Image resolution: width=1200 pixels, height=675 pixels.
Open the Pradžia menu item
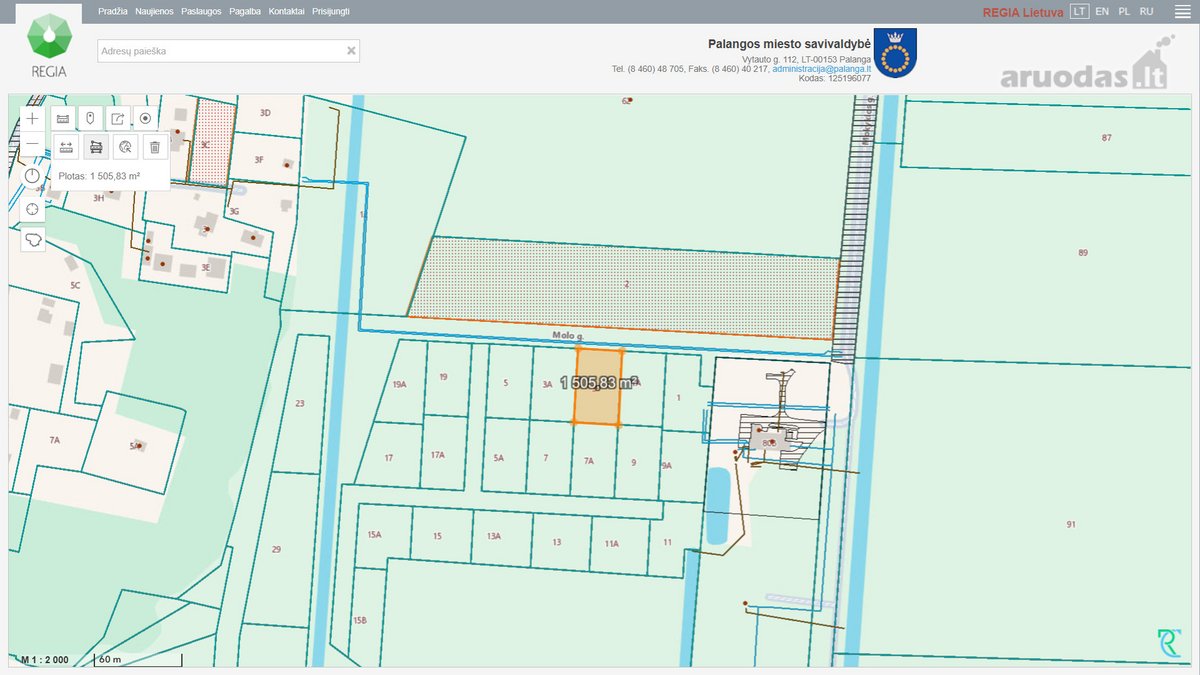coord(113,11)
